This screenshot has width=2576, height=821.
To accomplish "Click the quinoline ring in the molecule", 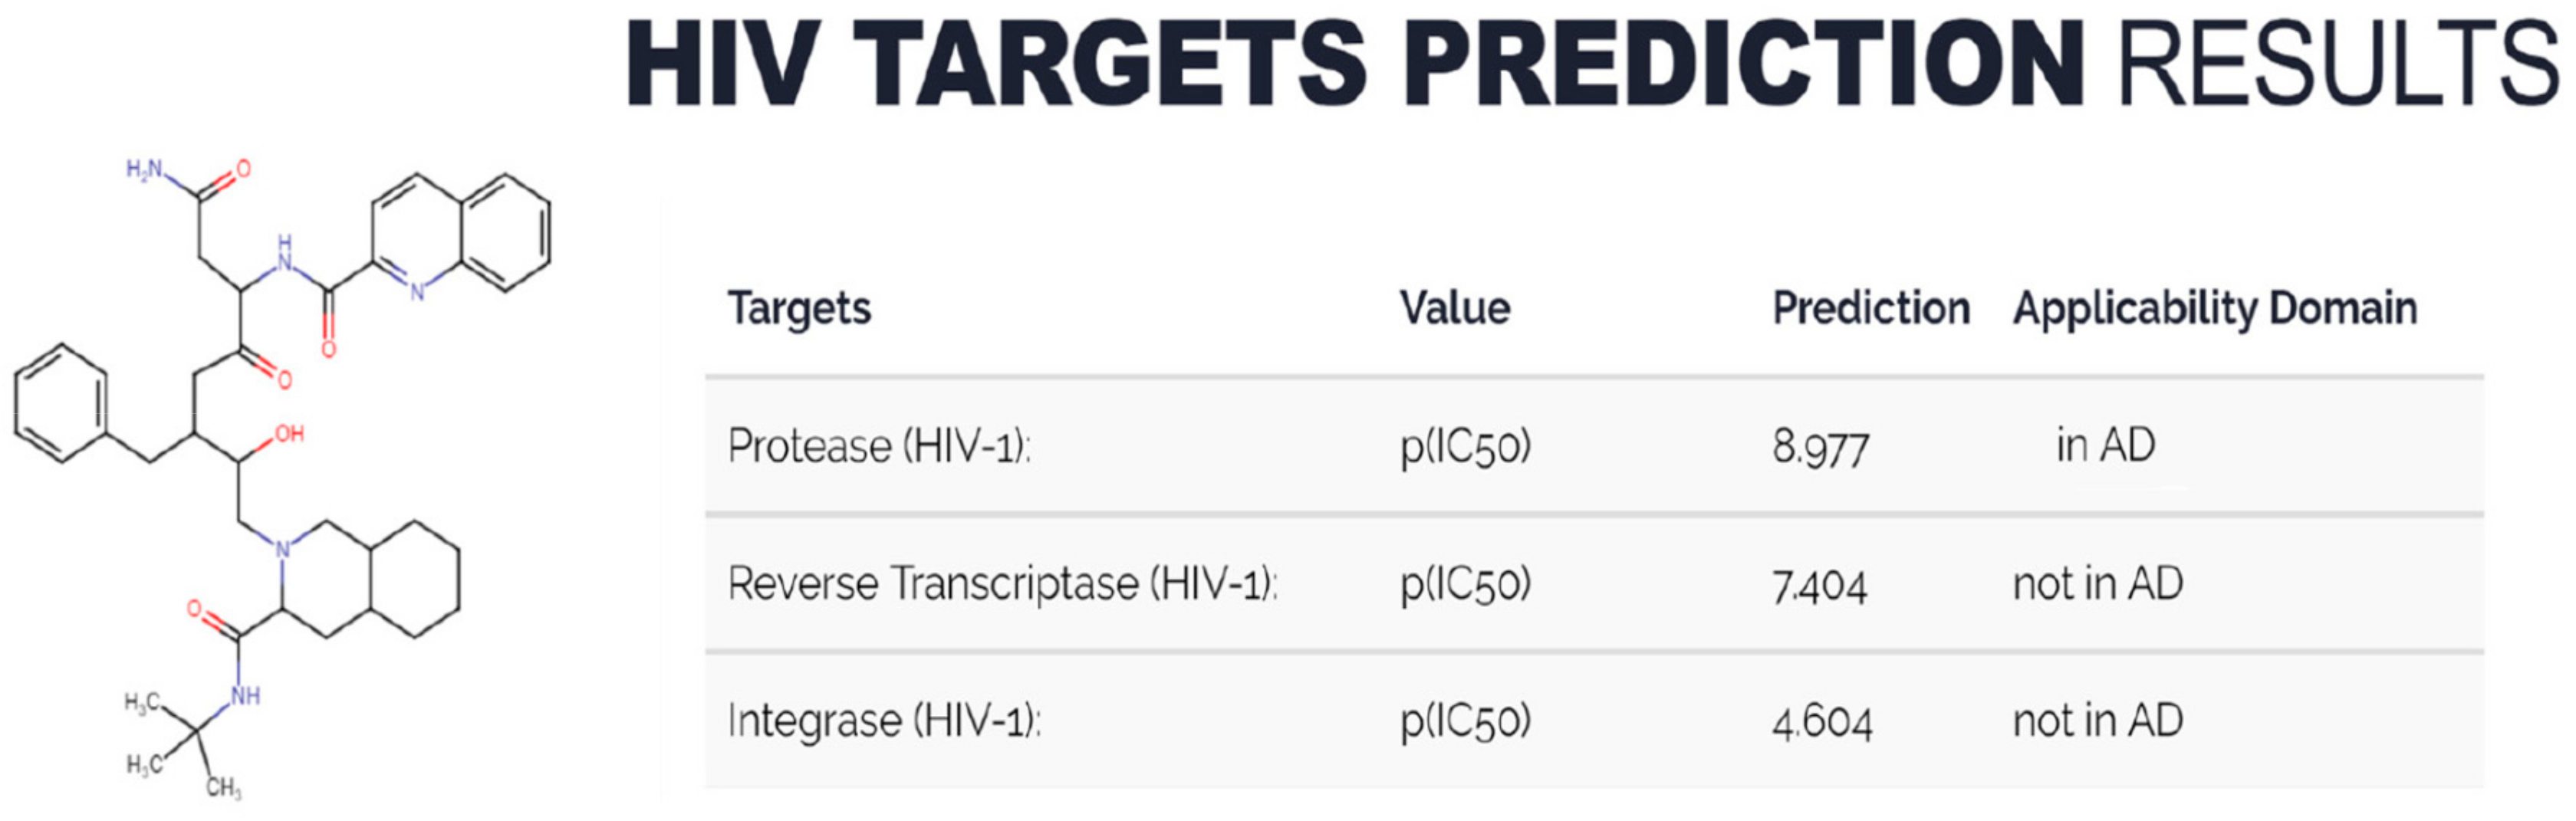I will [x=460, y=232].
